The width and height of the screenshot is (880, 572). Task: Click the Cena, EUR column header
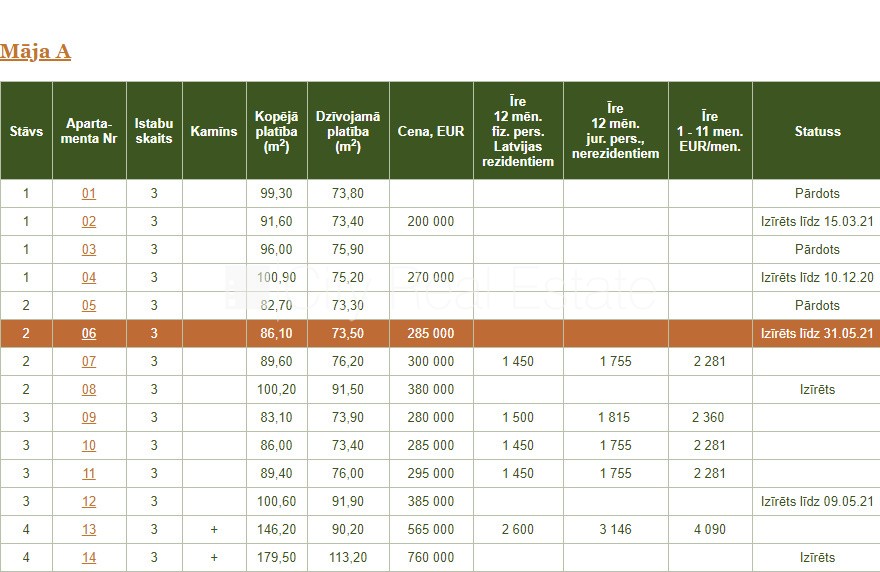point(431,131)
